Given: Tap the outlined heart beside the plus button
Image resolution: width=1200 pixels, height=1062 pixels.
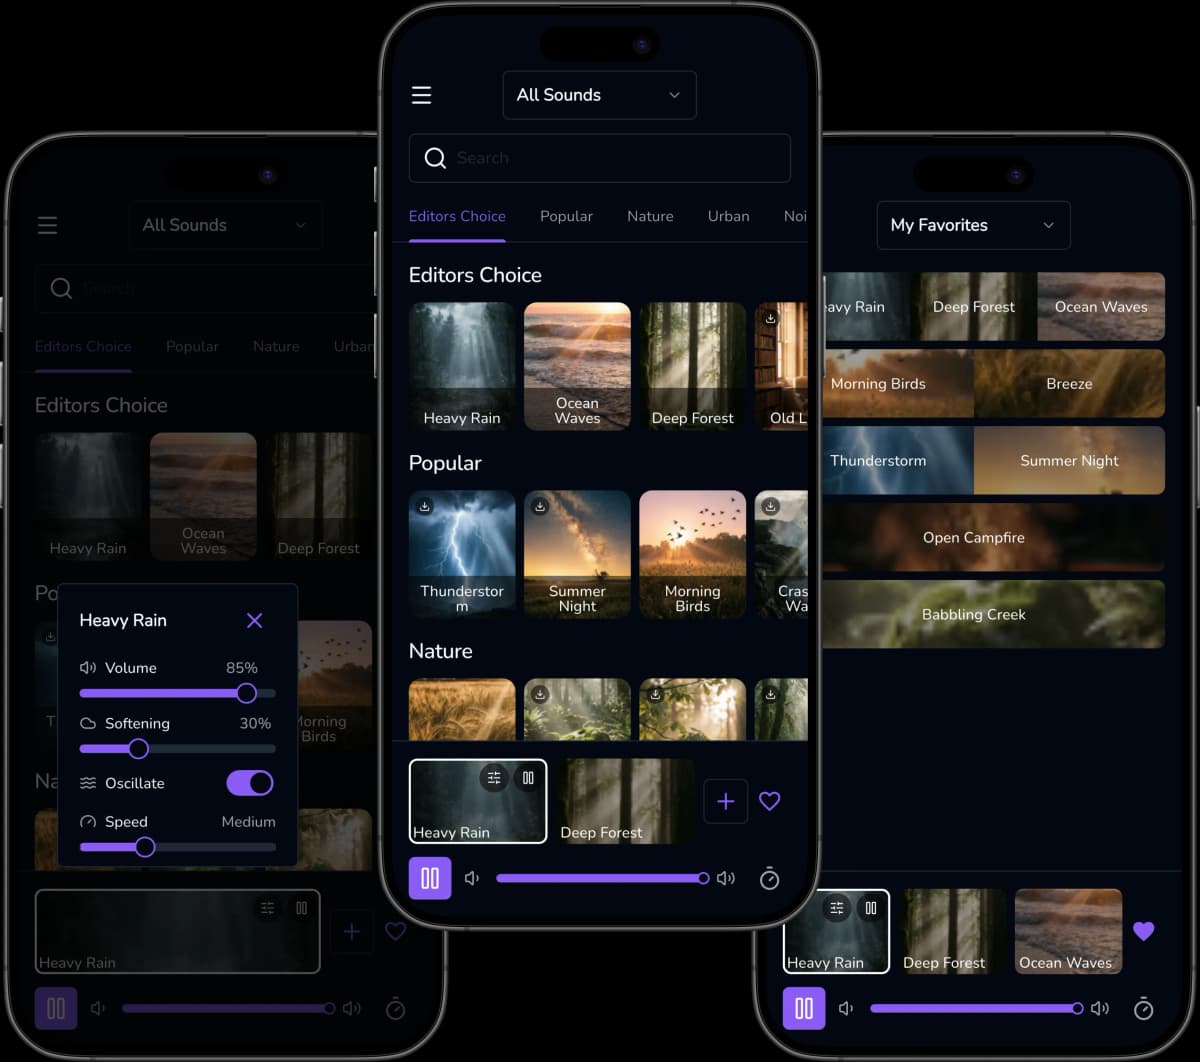Looking at the screenshot, I should tap(769, 801).
